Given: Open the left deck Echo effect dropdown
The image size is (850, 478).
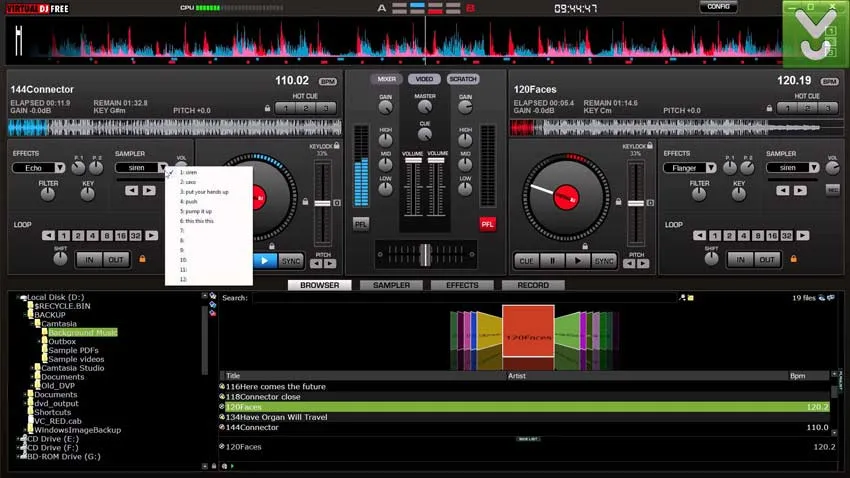Looking at the screenshot, I should [60, 168].
